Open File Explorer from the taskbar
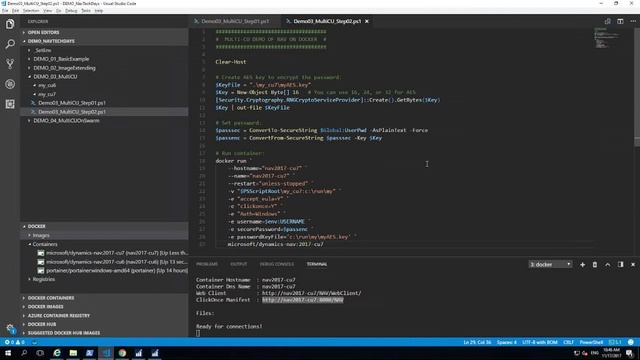This screenshot has width=640, height=360. pos(73,353)
